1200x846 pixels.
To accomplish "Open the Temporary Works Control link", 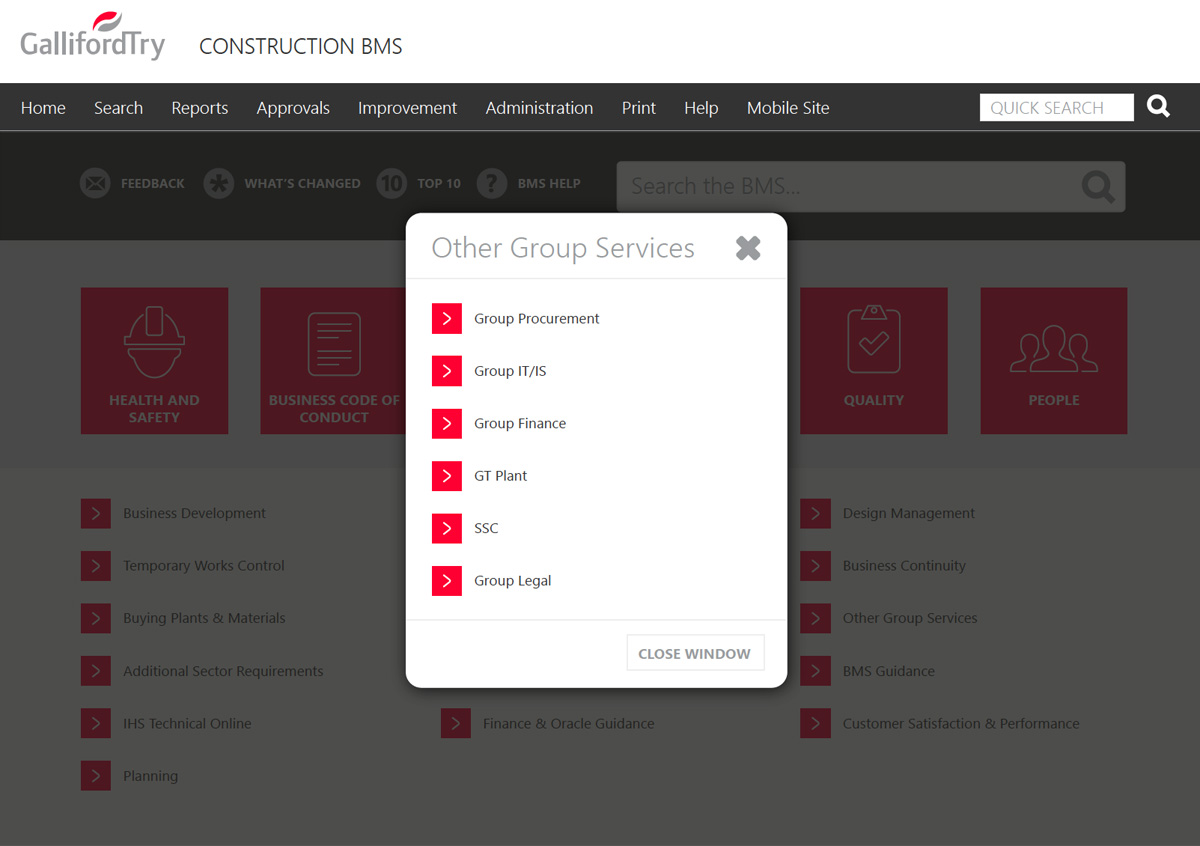I will pos(204,566).
